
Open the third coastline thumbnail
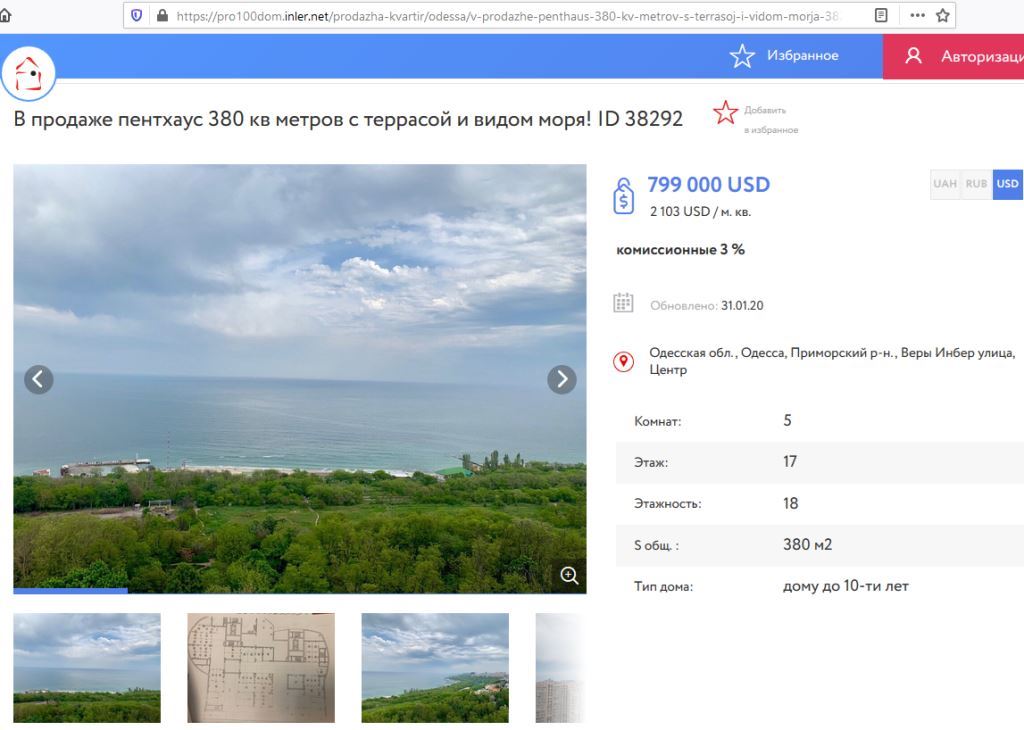[435, 667]
